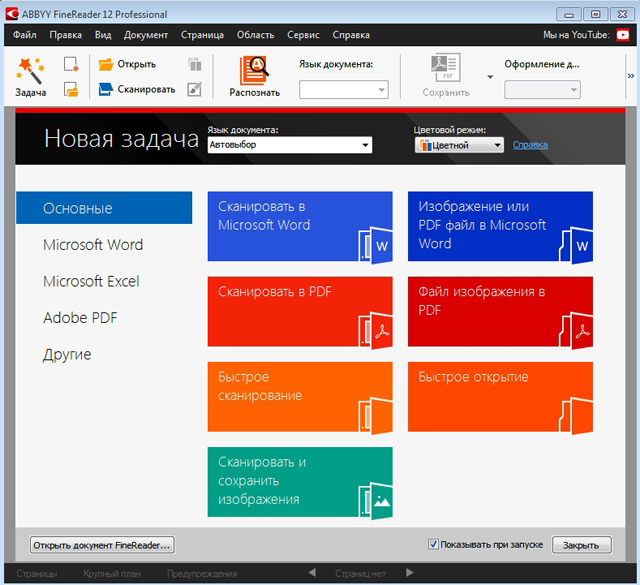Switch to Страницы pane in status bar

pos(37,574)
